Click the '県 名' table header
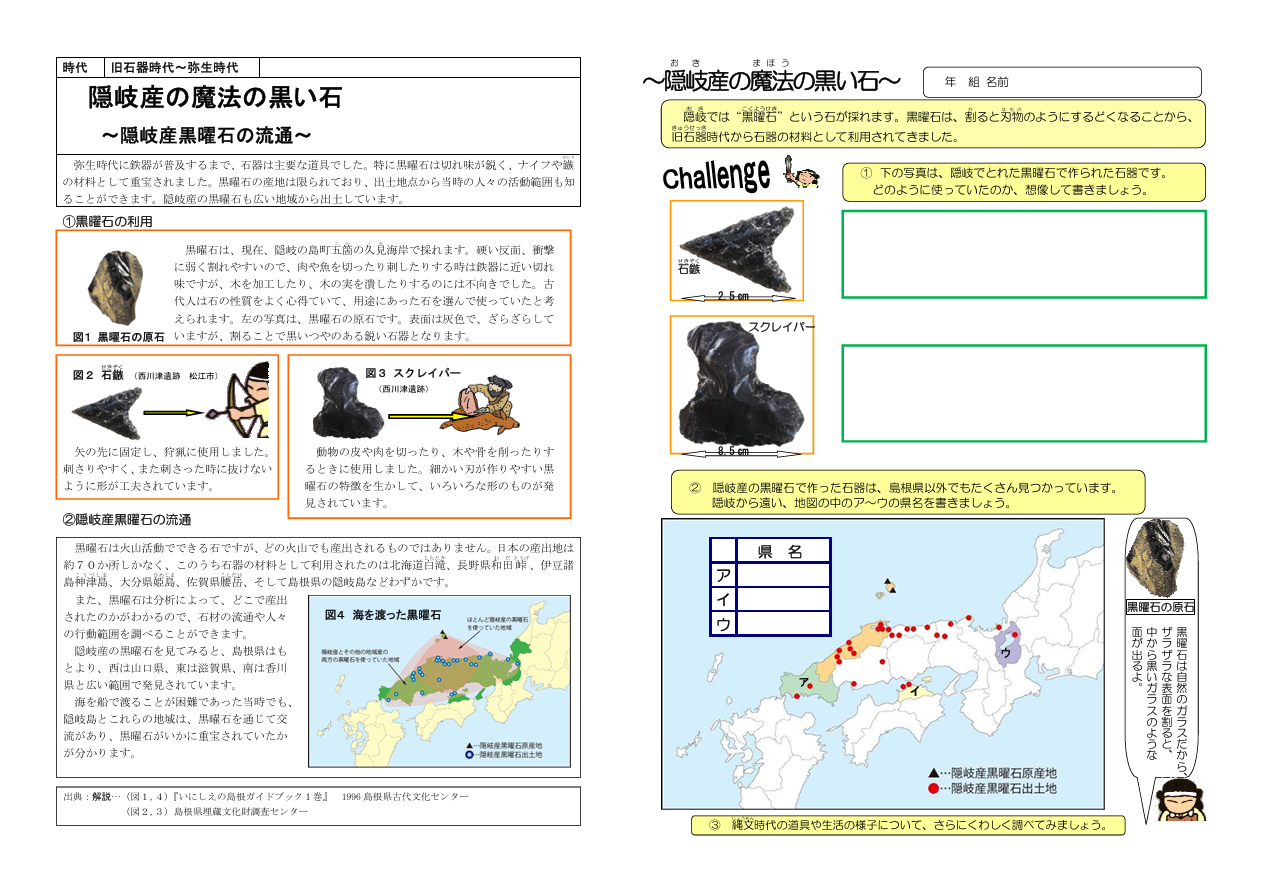Image resolution: width=1262 pixels, height=895 pixels. [782, 551]
